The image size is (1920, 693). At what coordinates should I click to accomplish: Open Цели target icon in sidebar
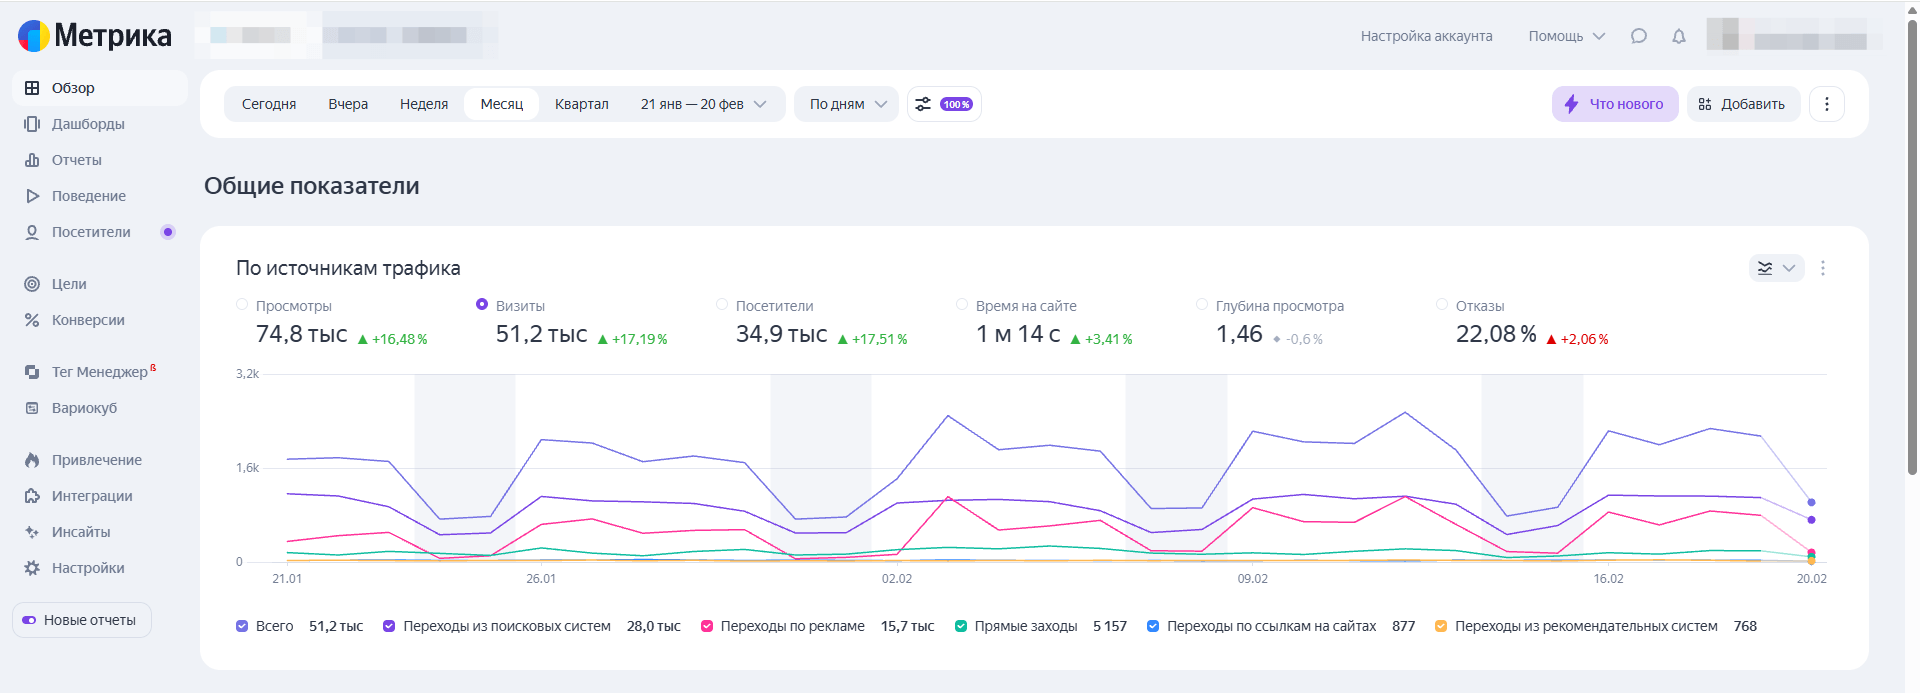click(32, 284)
